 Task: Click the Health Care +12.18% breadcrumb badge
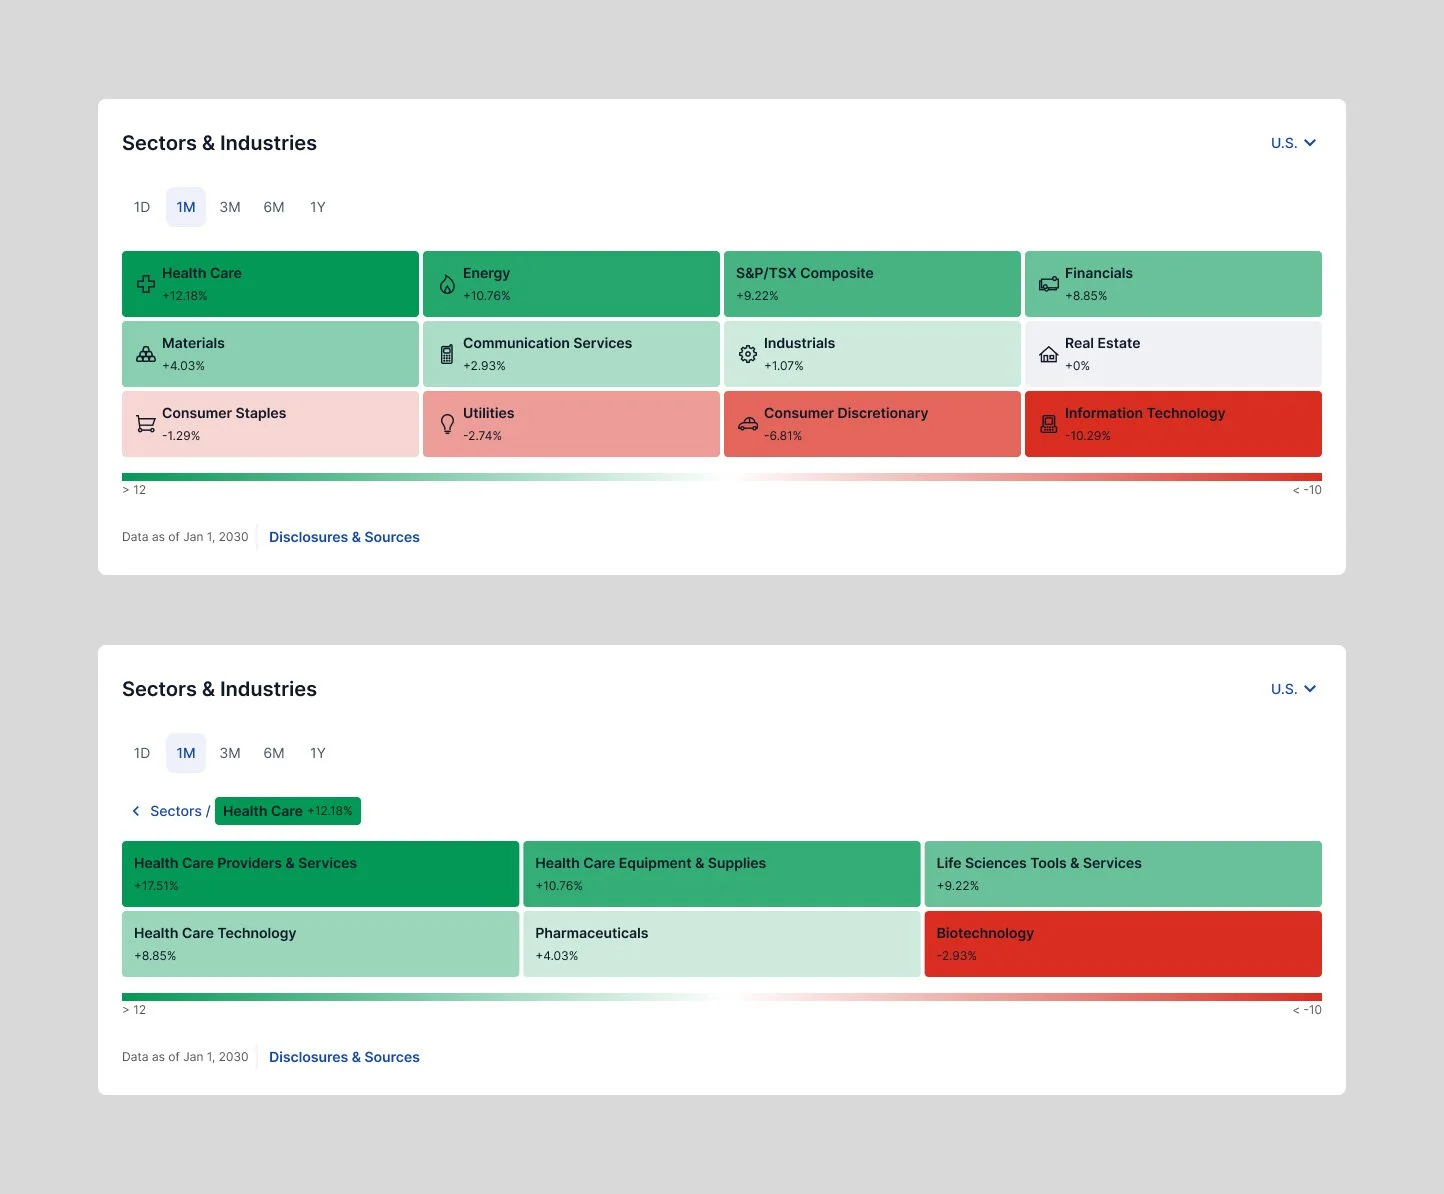287,811
